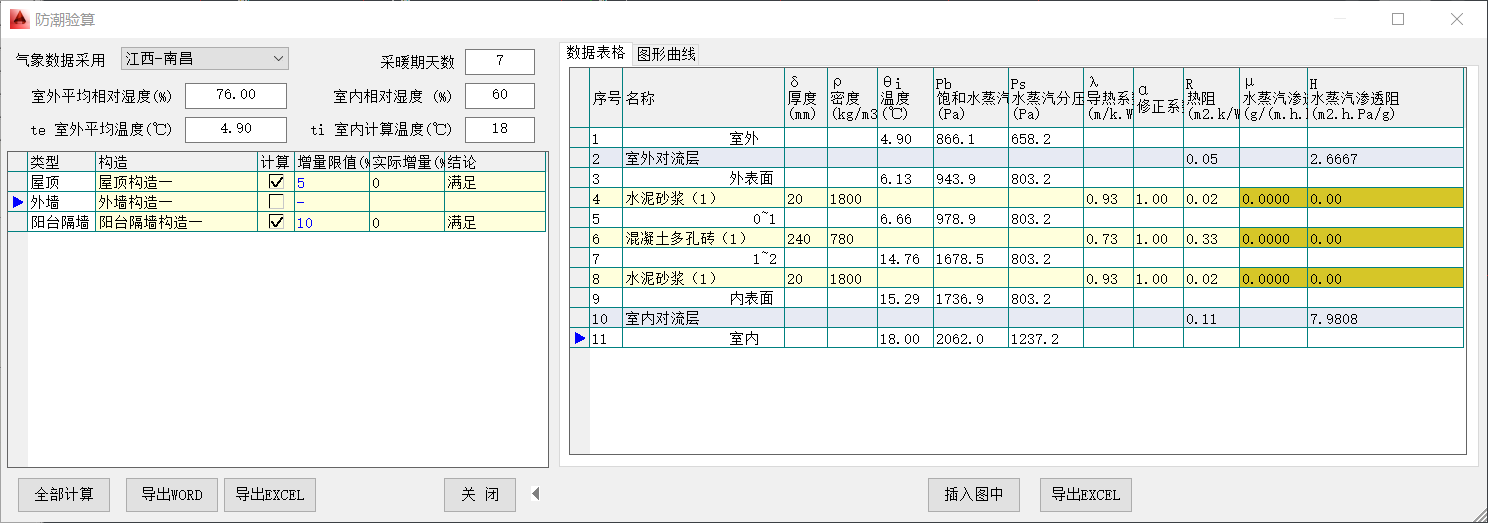The width and height of the screenshot is (1488, 523).
Task: Click the density value 780
Action: coord(853,238)
